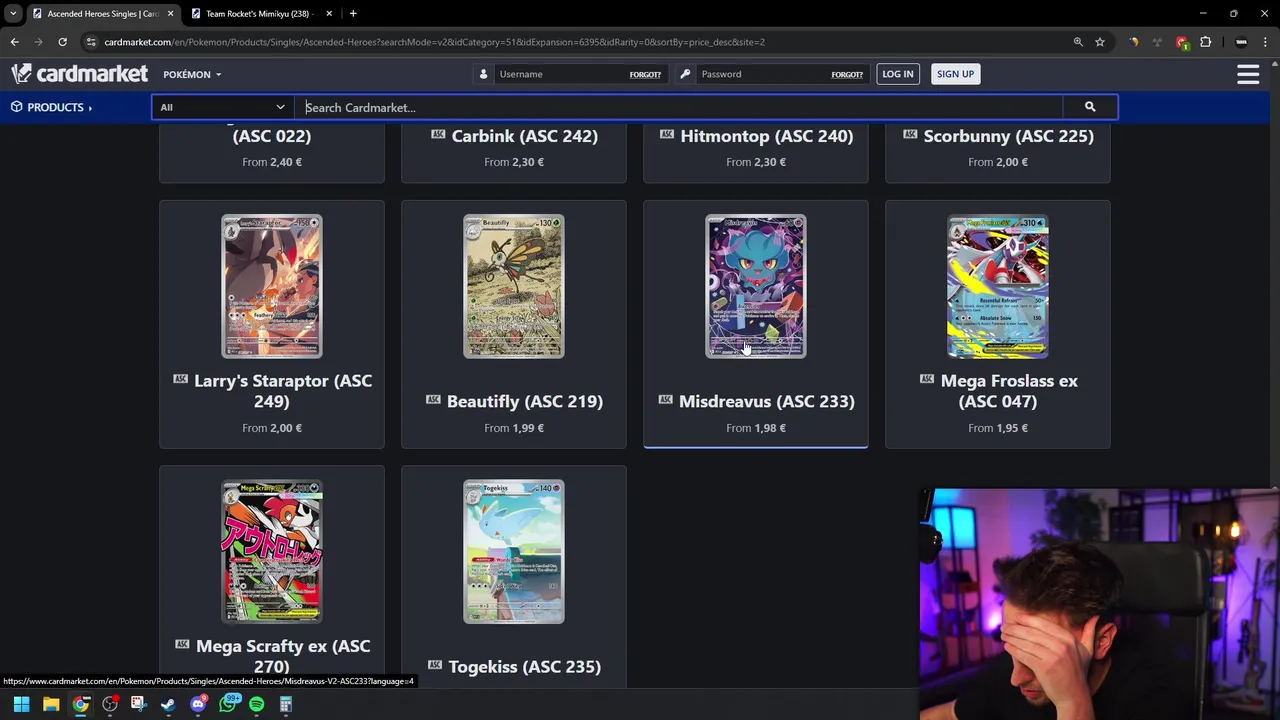
Task: Open Beautifly (ASC 219) link
Action: pyautogui.click(x=525, y=401)
